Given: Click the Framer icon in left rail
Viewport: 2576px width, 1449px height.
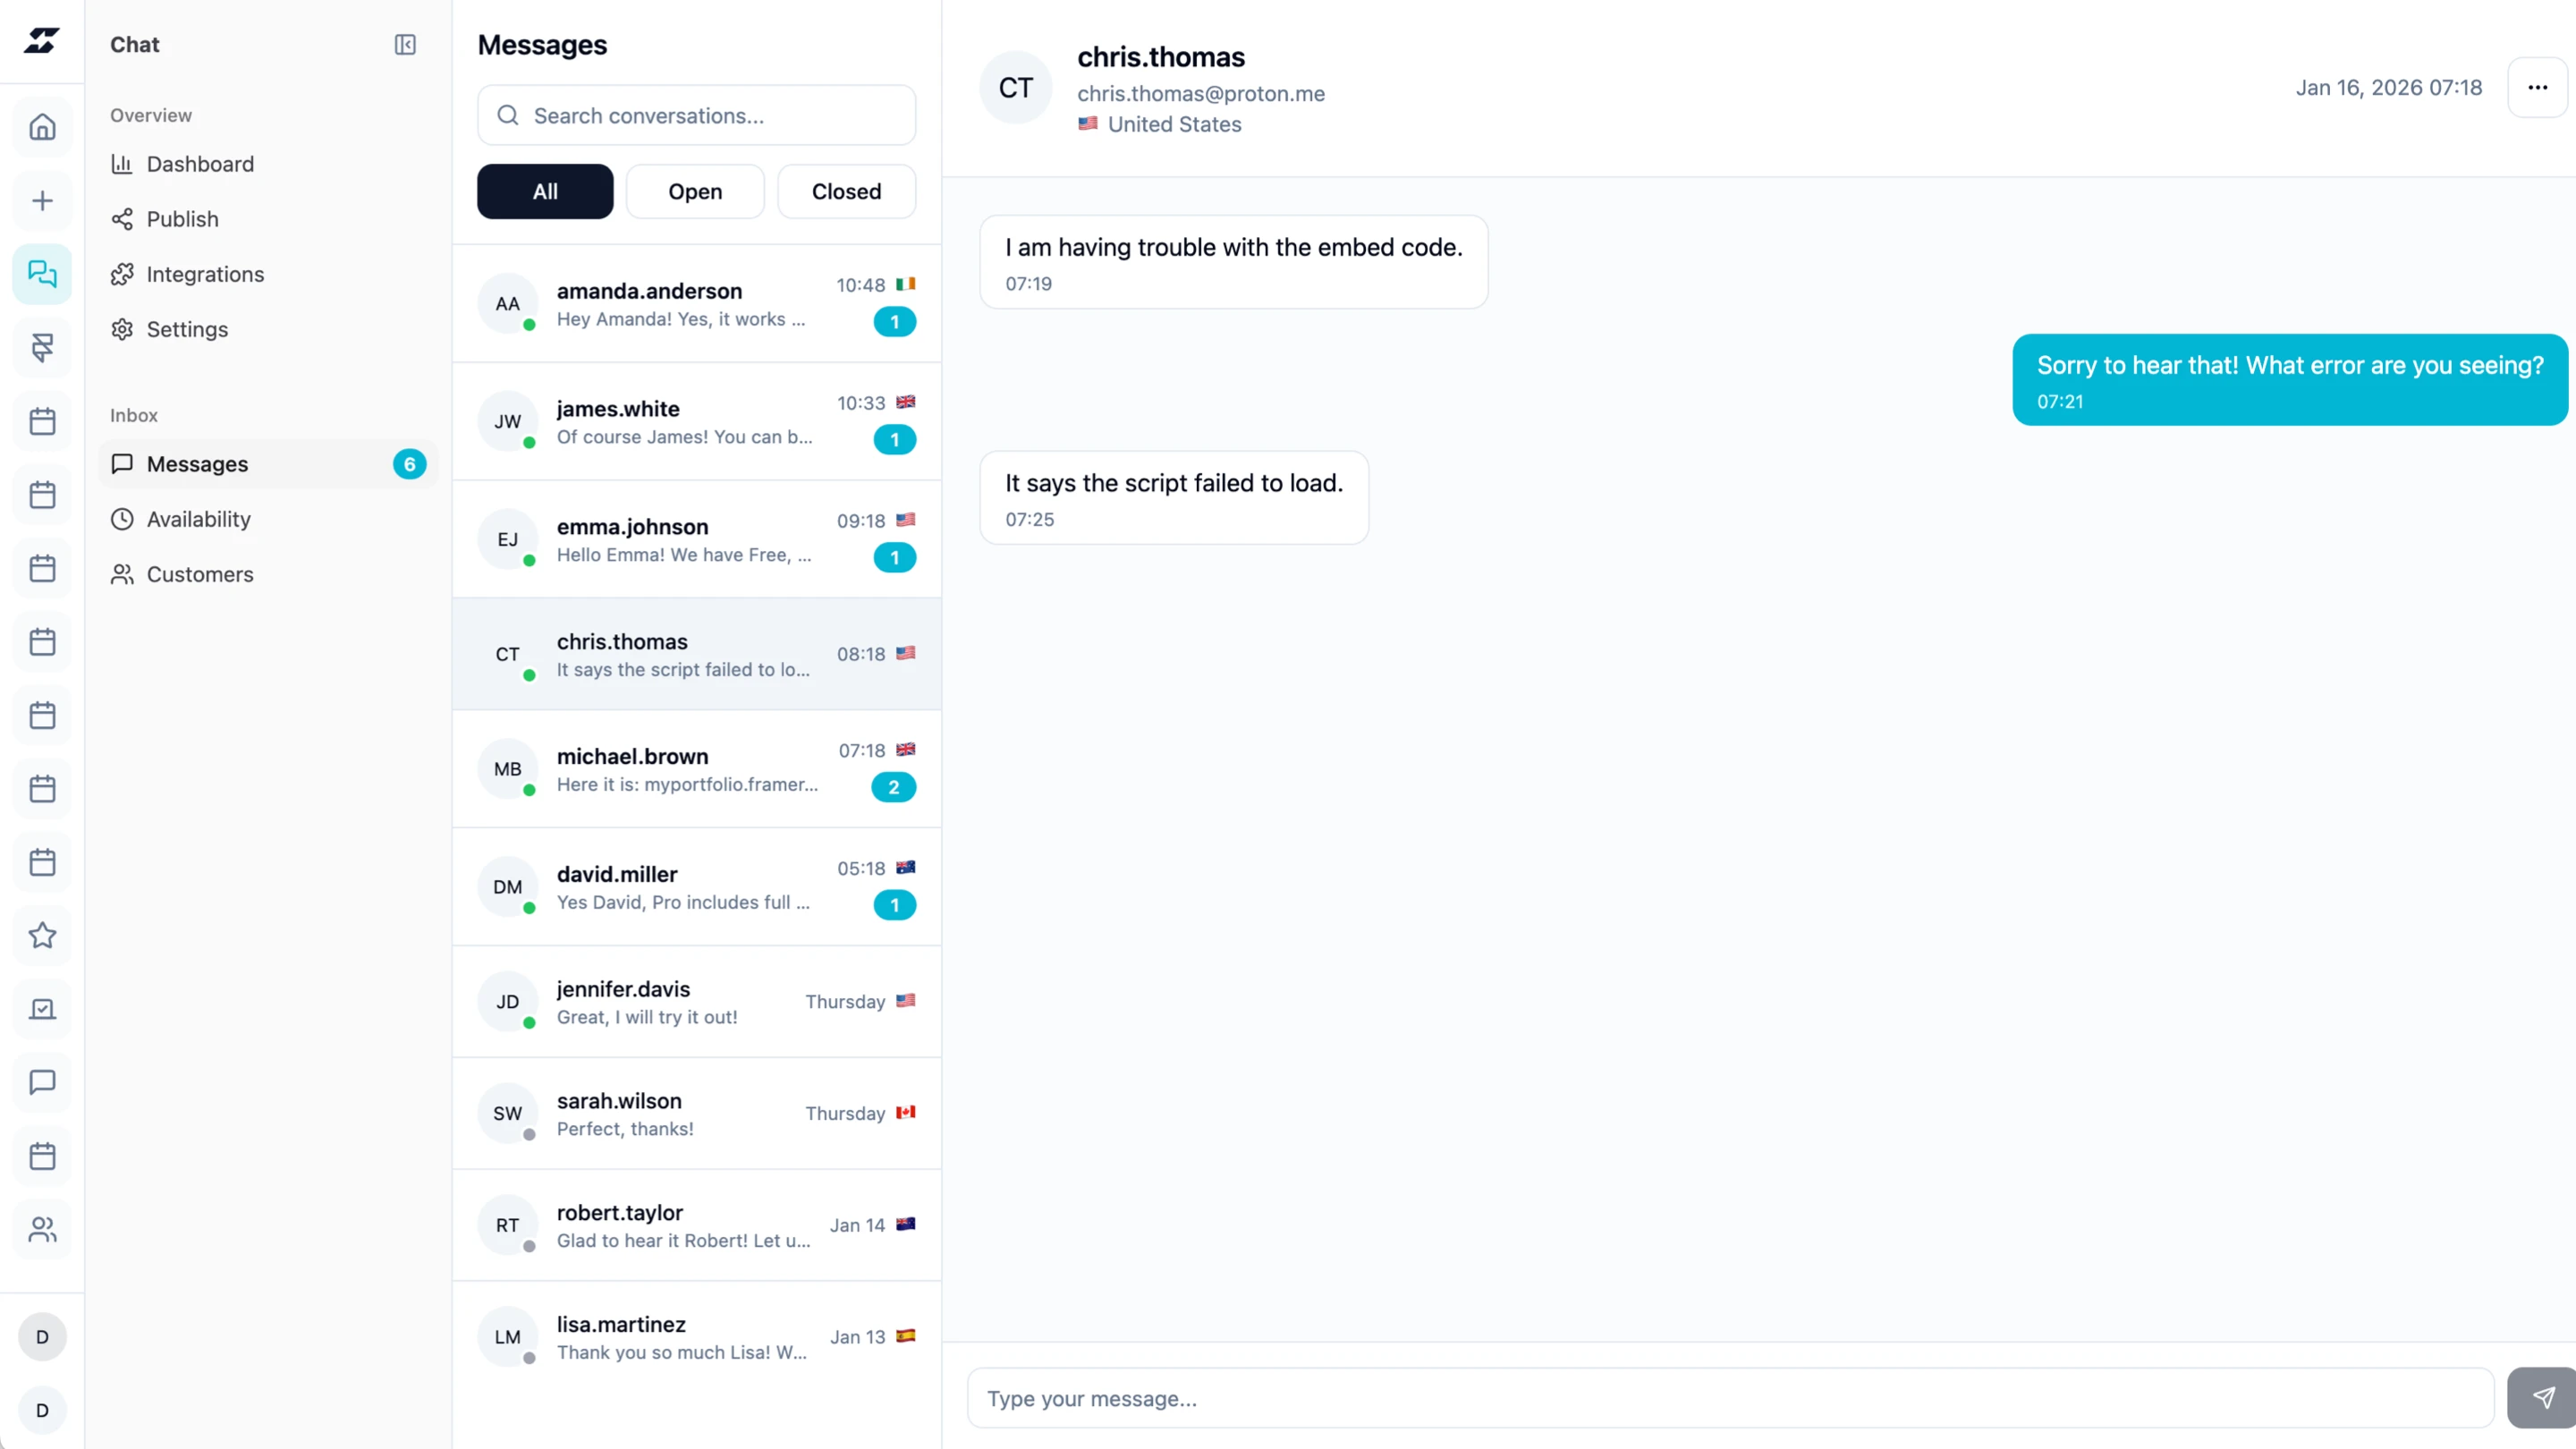Looking at the screenshot, I should point(42,347).
